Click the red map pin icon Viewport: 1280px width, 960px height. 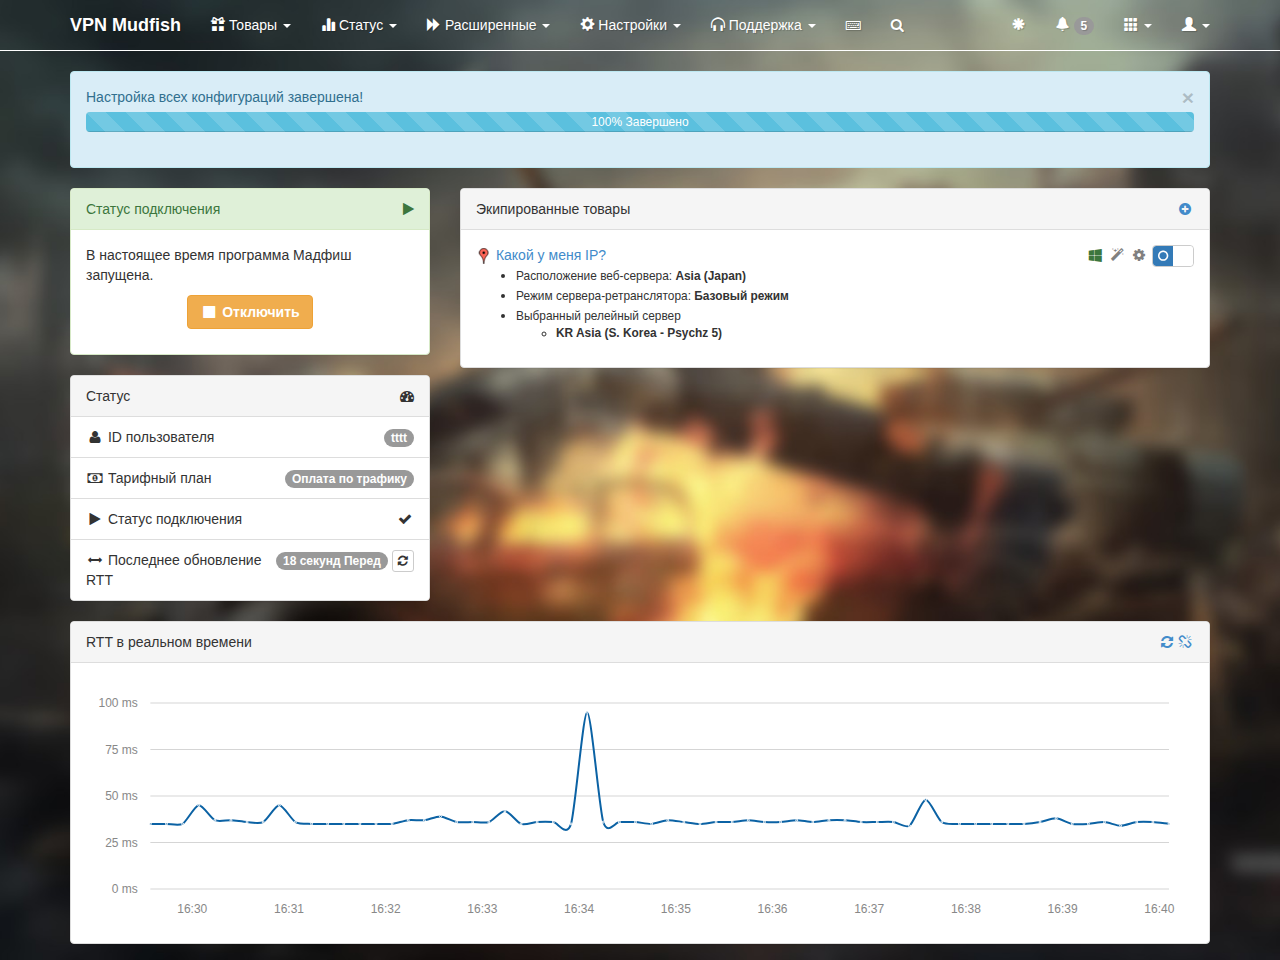point(484,256)
